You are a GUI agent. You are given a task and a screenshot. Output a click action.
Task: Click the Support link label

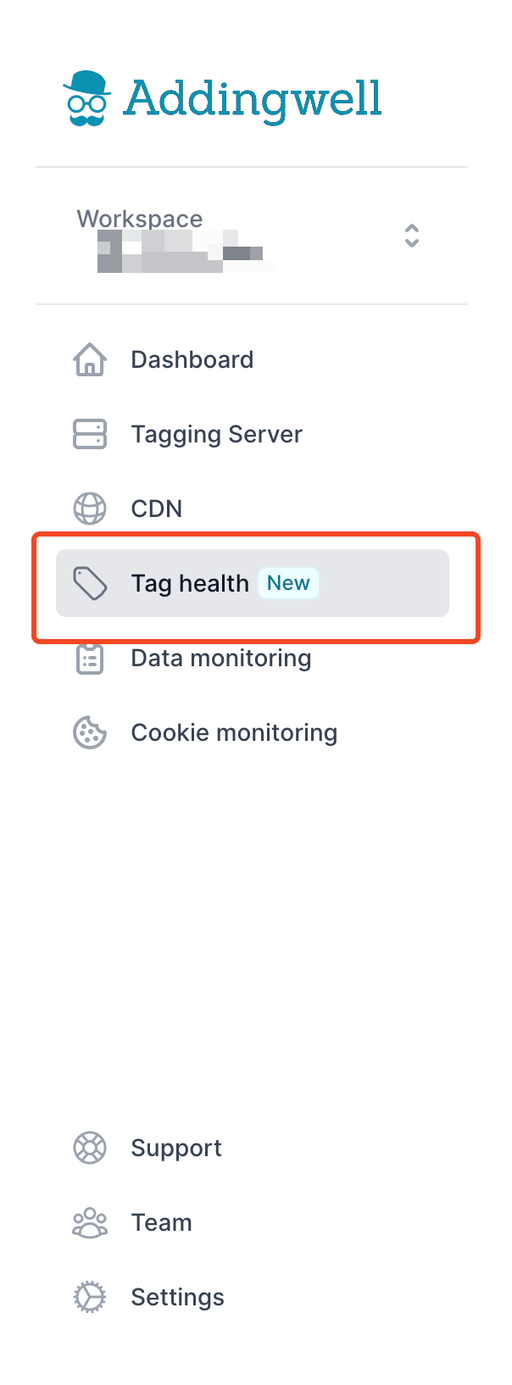click(176, 1148)
